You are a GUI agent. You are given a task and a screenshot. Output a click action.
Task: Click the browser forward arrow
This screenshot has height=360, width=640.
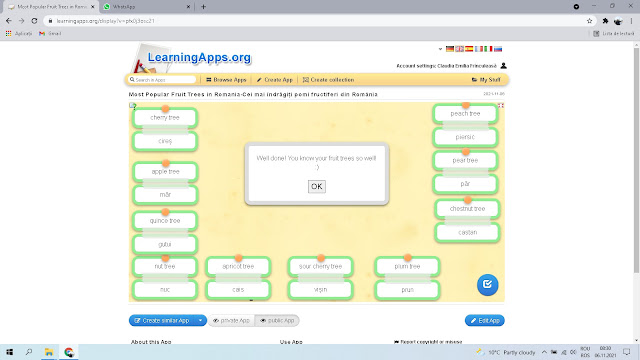(x=21, y=21)
